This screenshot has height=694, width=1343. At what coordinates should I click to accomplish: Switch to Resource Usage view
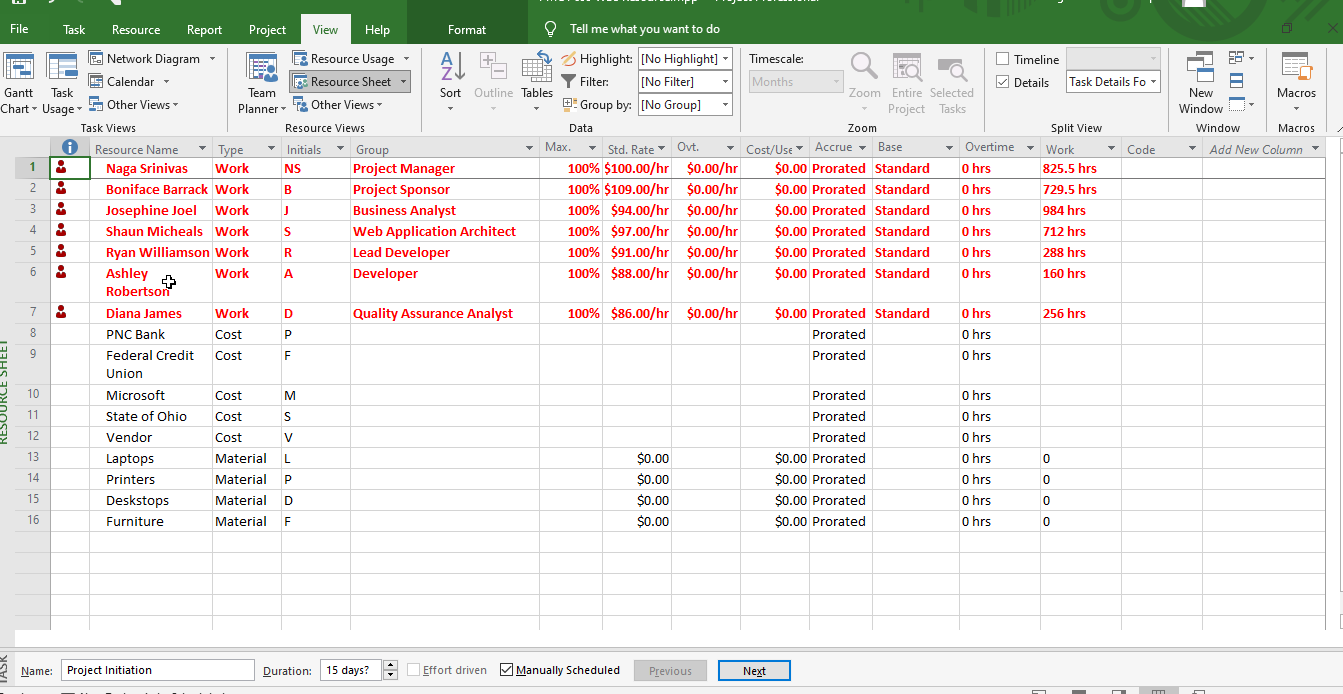click(351, 59)
